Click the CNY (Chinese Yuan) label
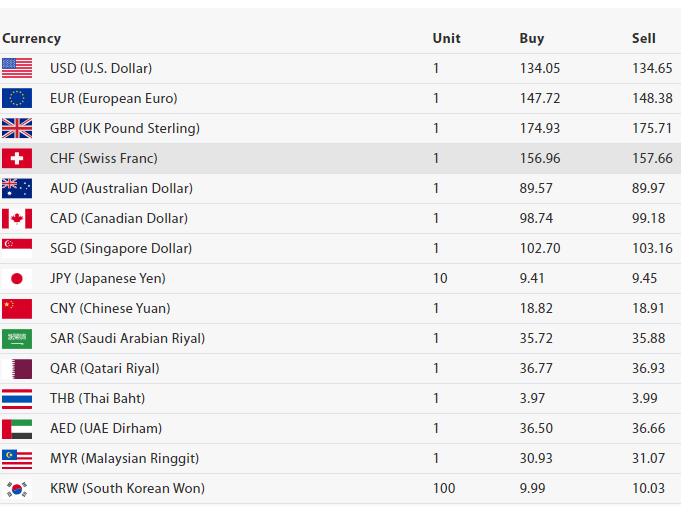The height and width of the screenshot is (506, 681). pos(110,308)
